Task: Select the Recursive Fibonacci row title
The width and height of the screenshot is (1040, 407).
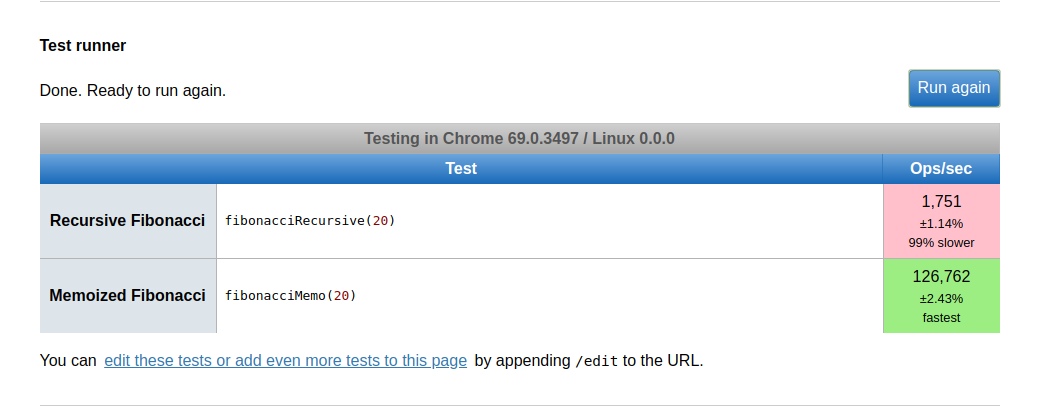Action: (x=128, y=220)
